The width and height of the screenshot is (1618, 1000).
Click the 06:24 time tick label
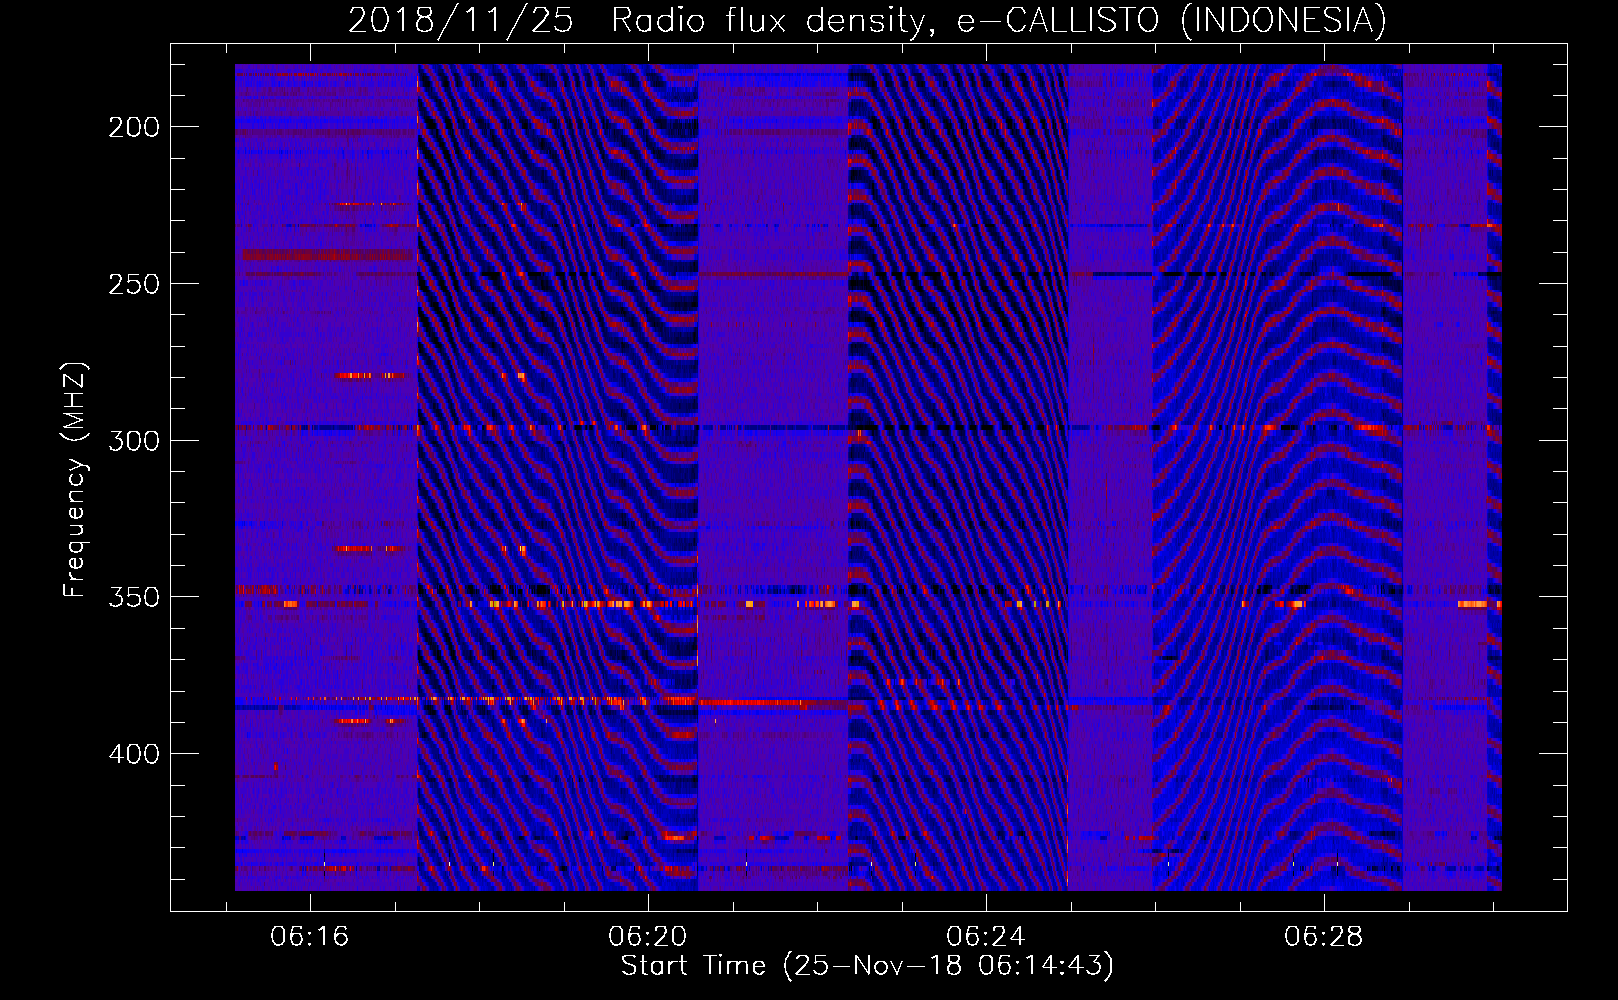(x=986, y=937)
